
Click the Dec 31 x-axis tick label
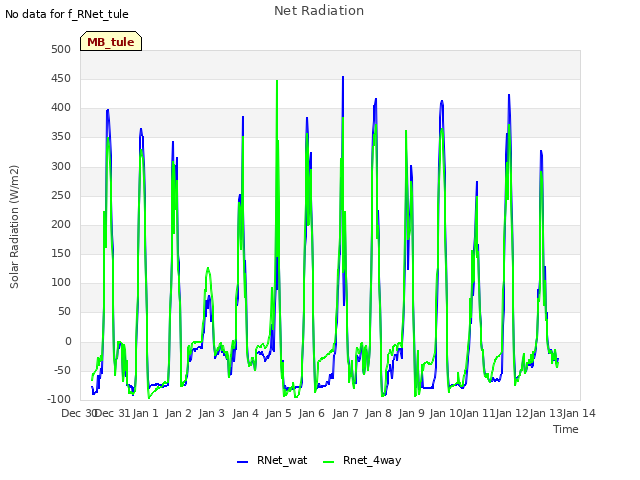[112, 413]
